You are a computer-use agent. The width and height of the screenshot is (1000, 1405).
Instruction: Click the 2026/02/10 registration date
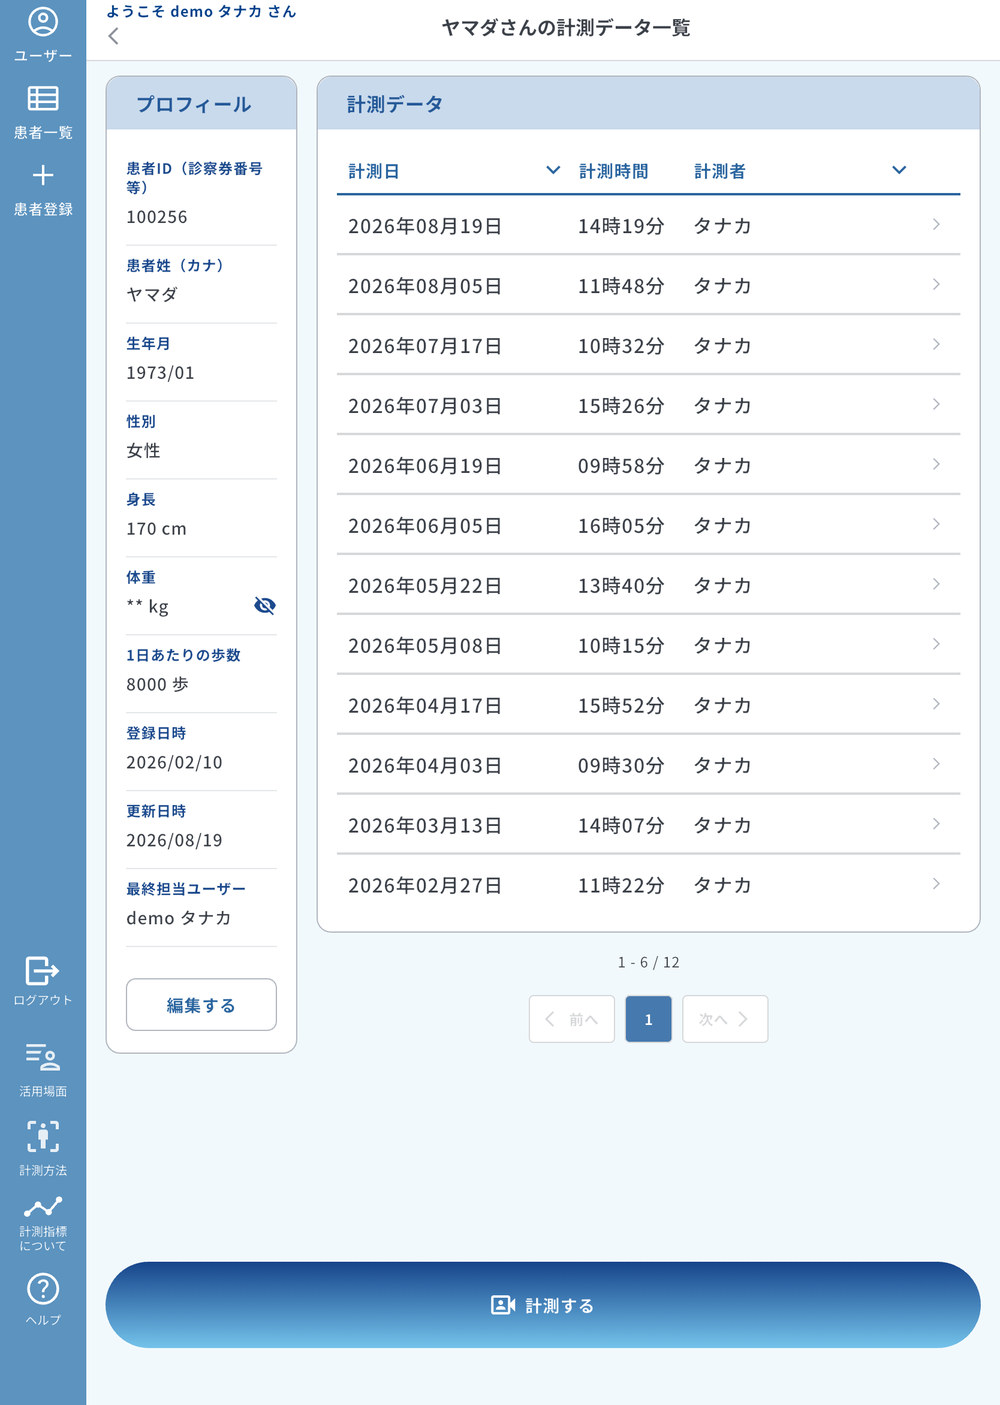click(174, 763)
